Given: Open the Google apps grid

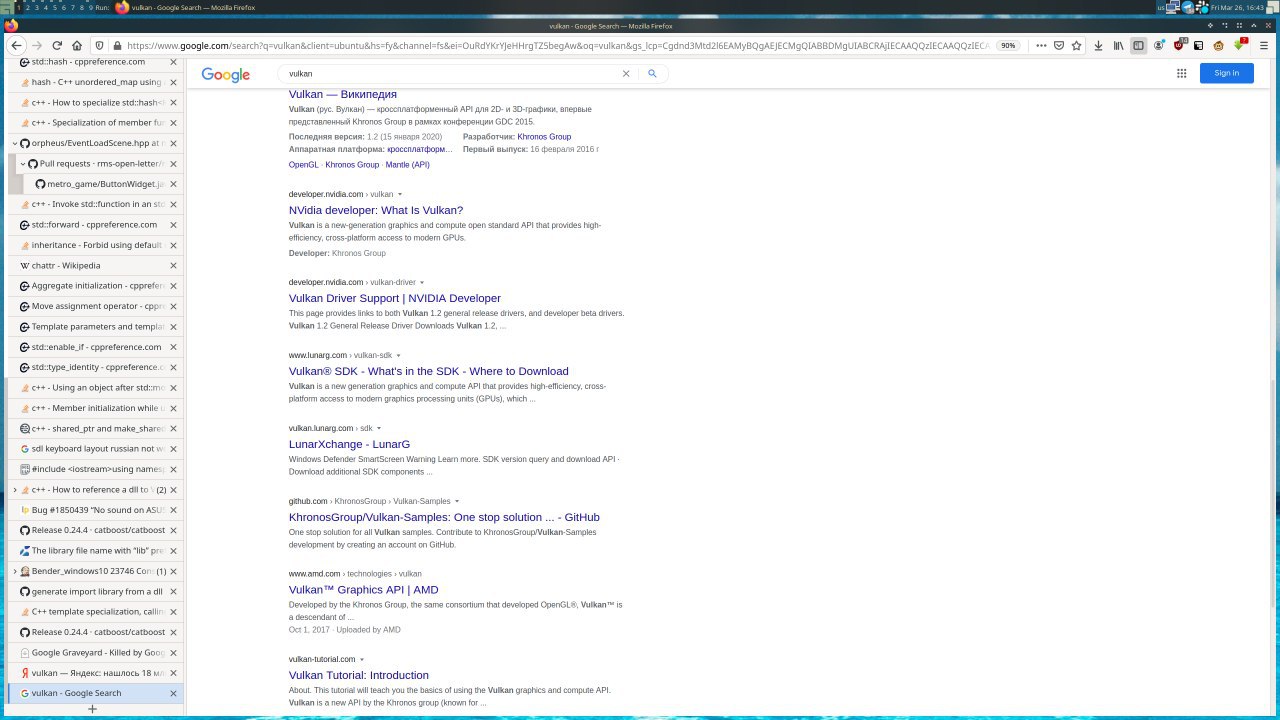Looking at the screenshot, I should [1181, 73].
